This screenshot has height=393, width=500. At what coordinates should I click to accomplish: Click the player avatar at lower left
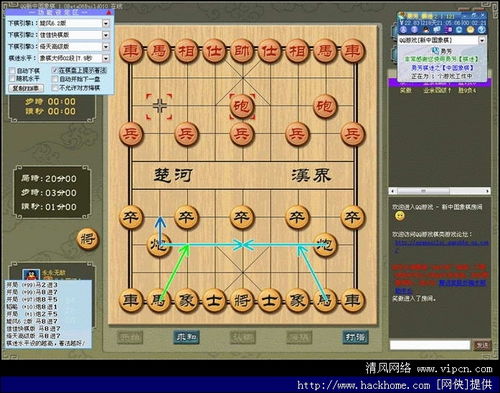point(31,275)
